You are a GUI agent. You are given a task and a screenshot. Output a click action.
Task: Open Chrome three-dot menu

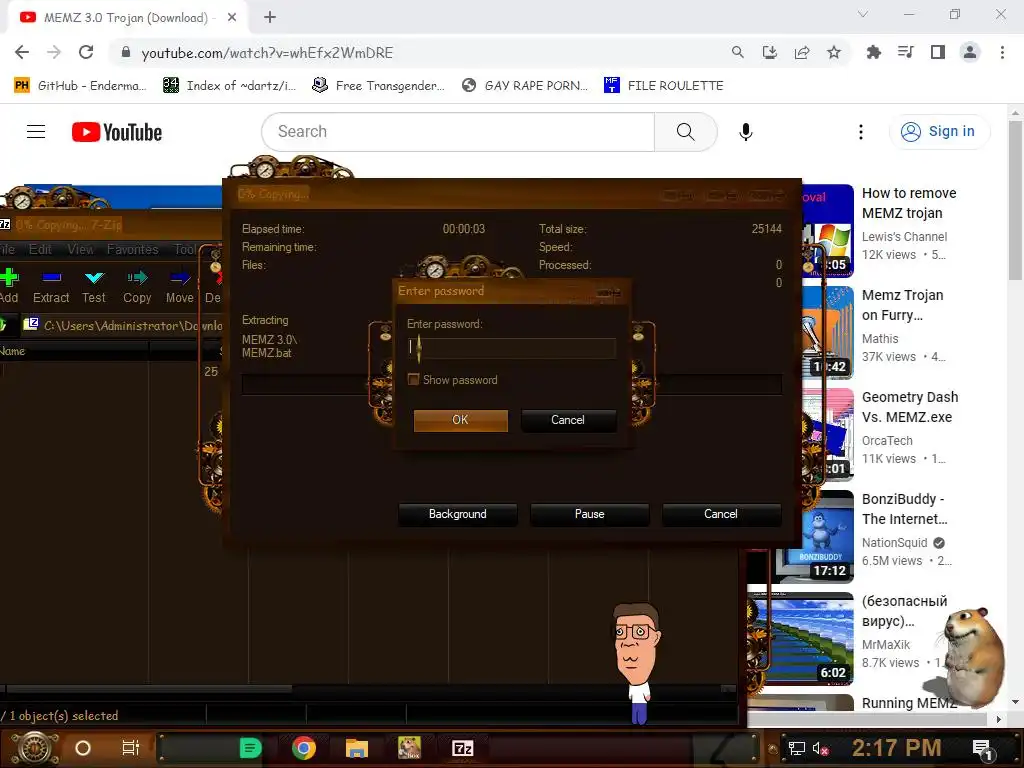[1002, 53]
